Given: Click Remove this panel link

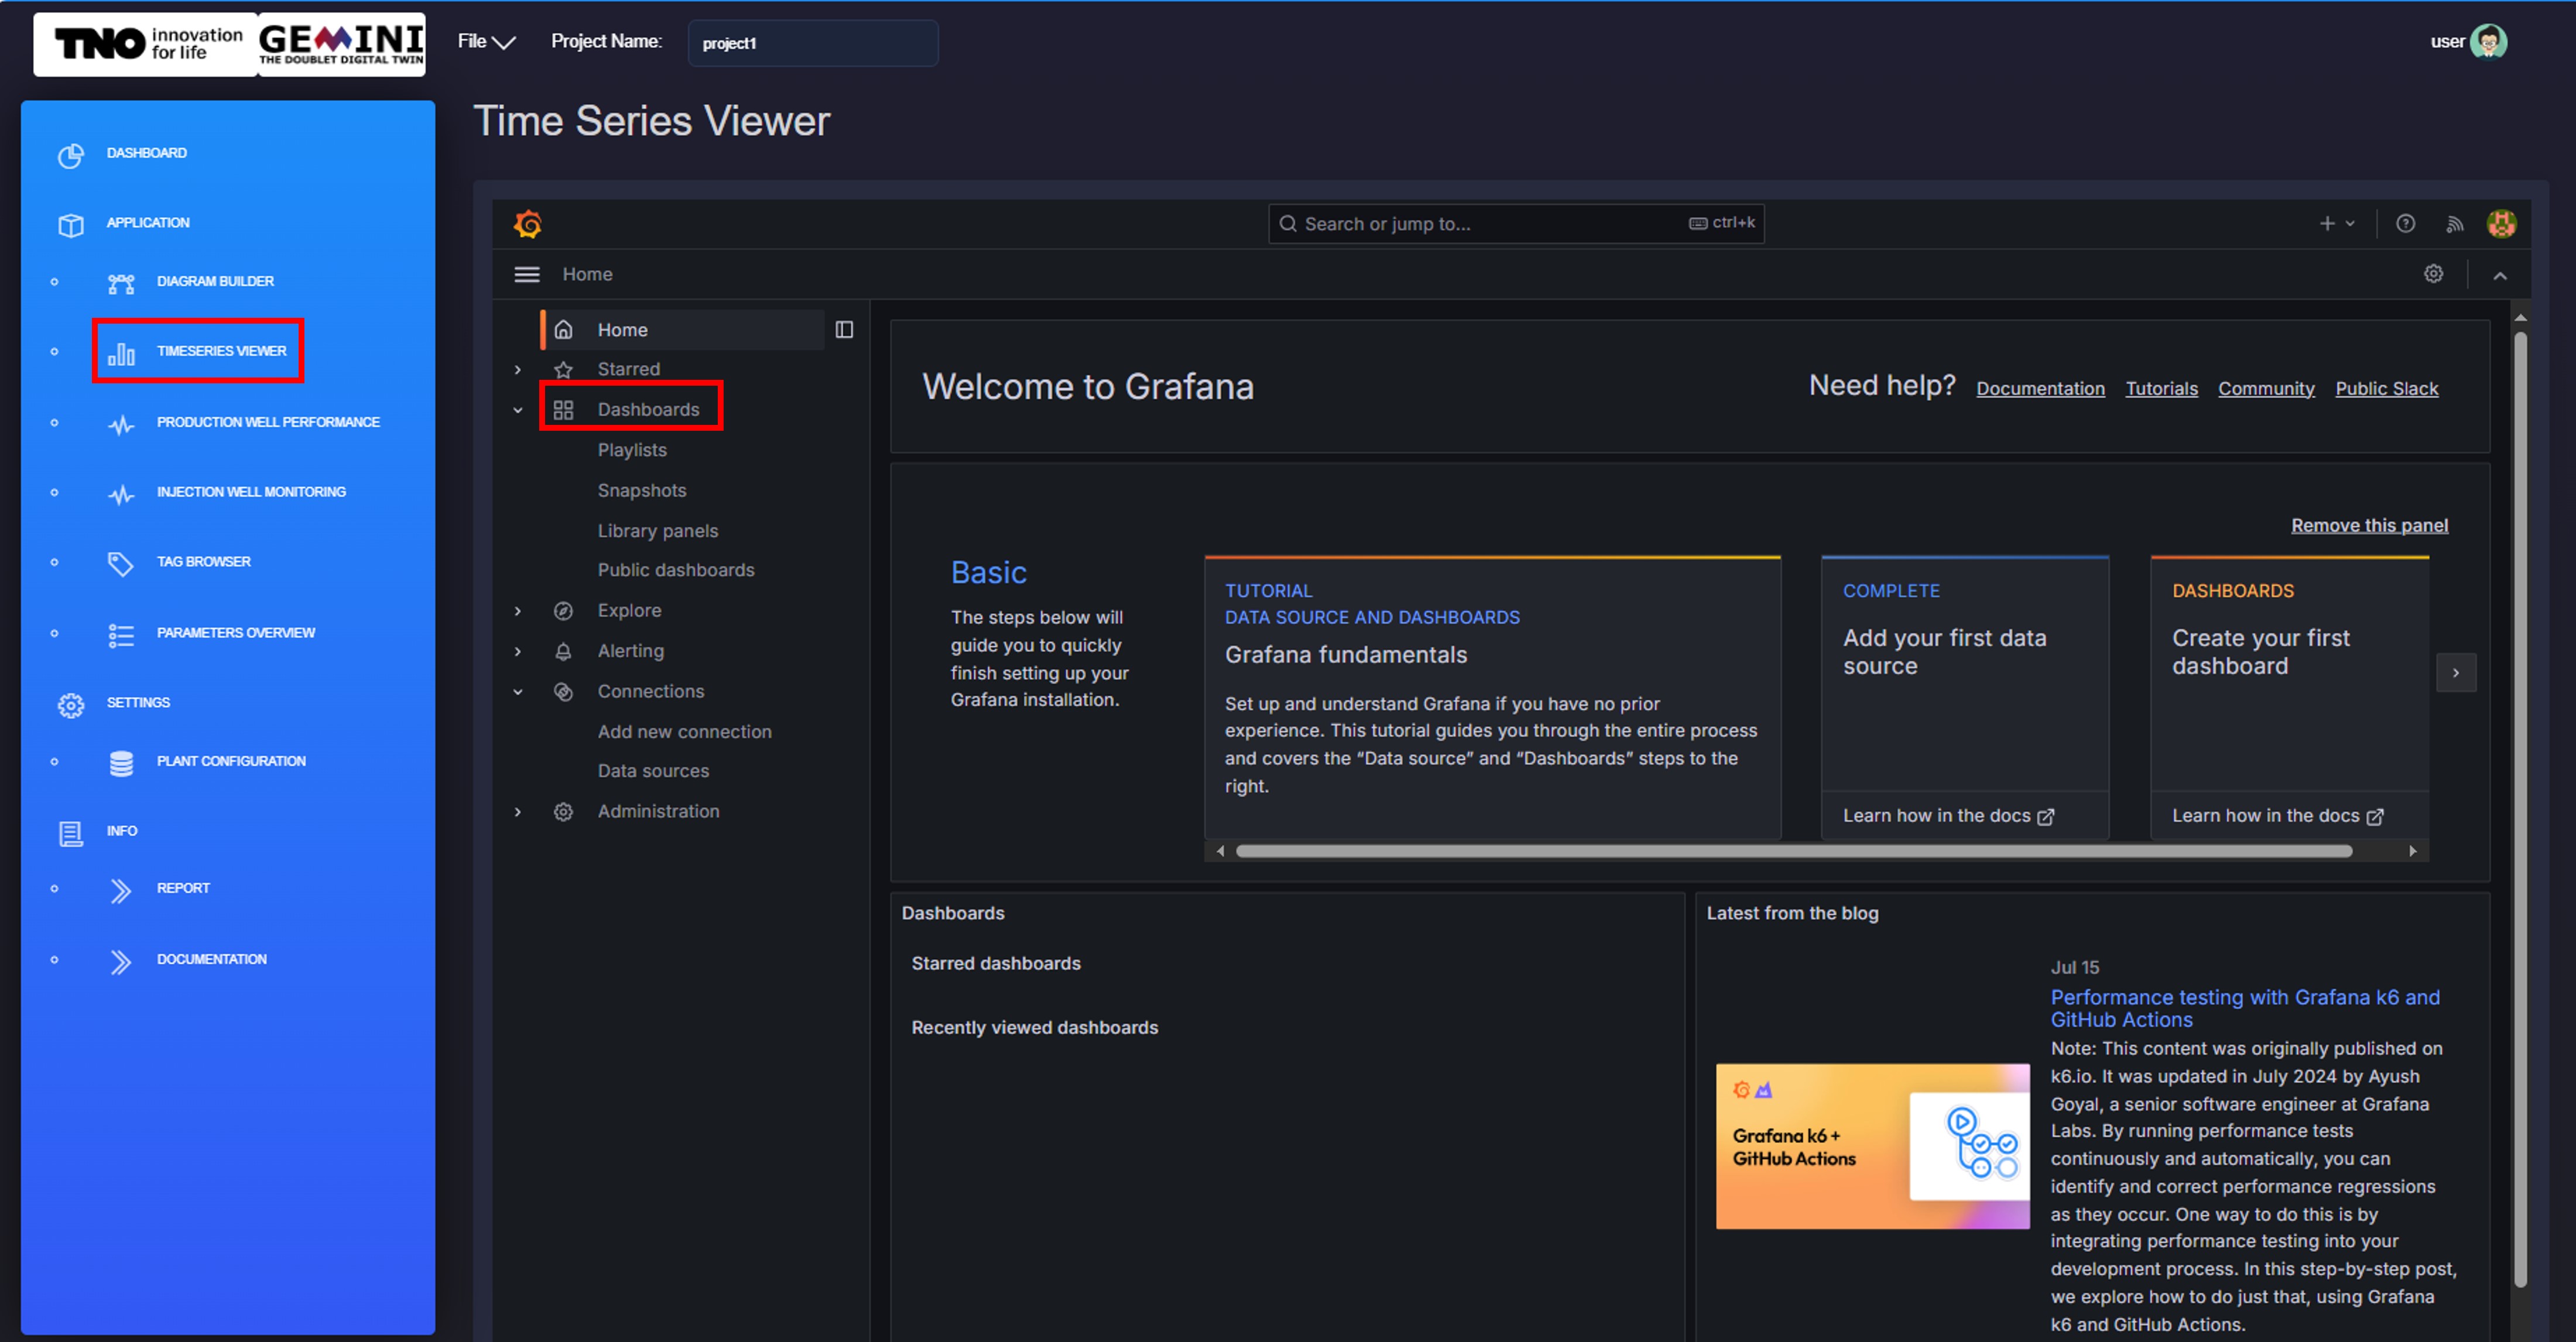Looking at the screenshot, I should [2368, 526].
